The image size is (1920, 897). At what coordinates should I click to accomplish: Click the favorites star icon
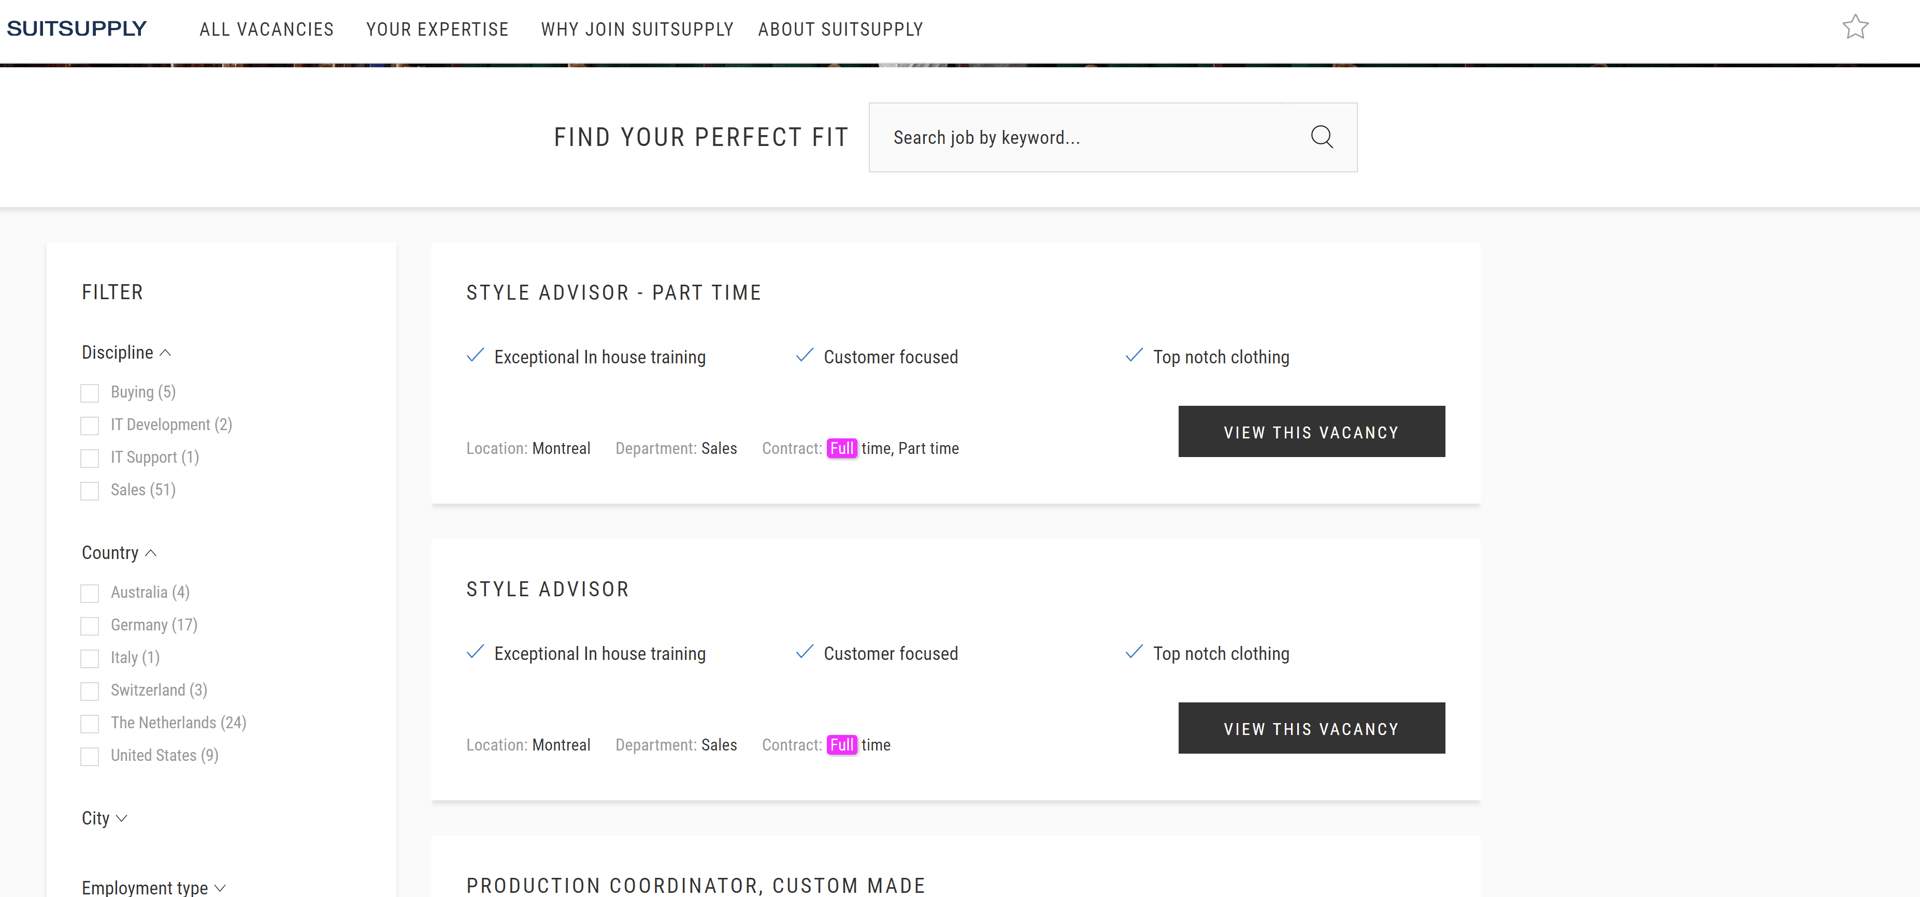click(1855, 27)
